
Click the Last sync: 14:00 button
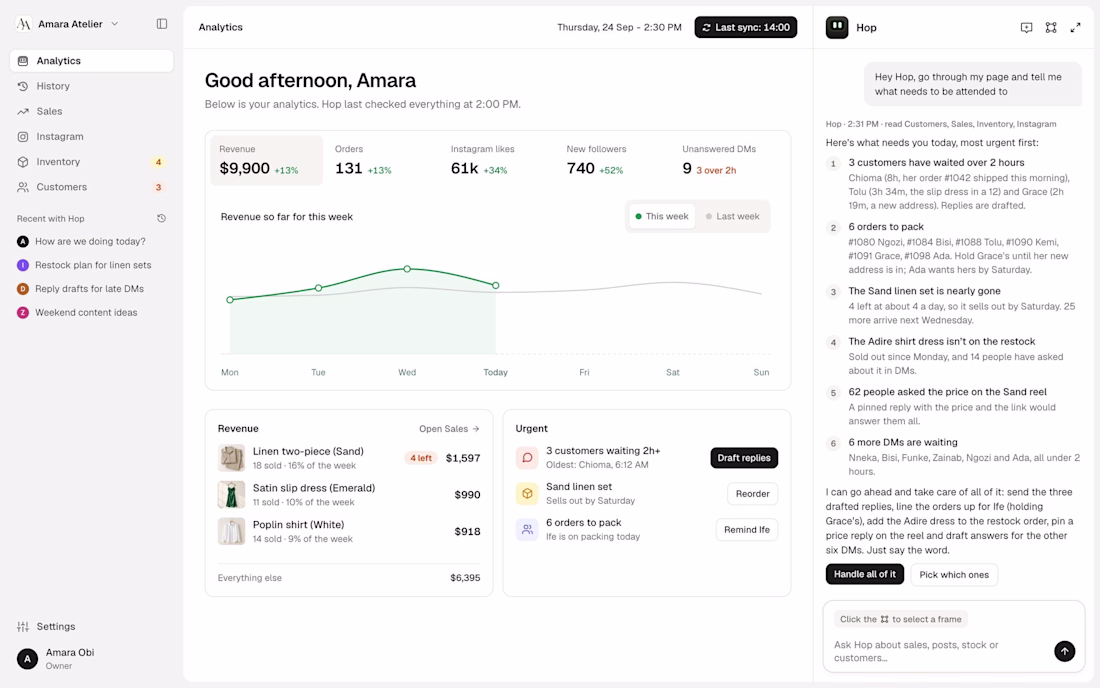coord(746,27)
